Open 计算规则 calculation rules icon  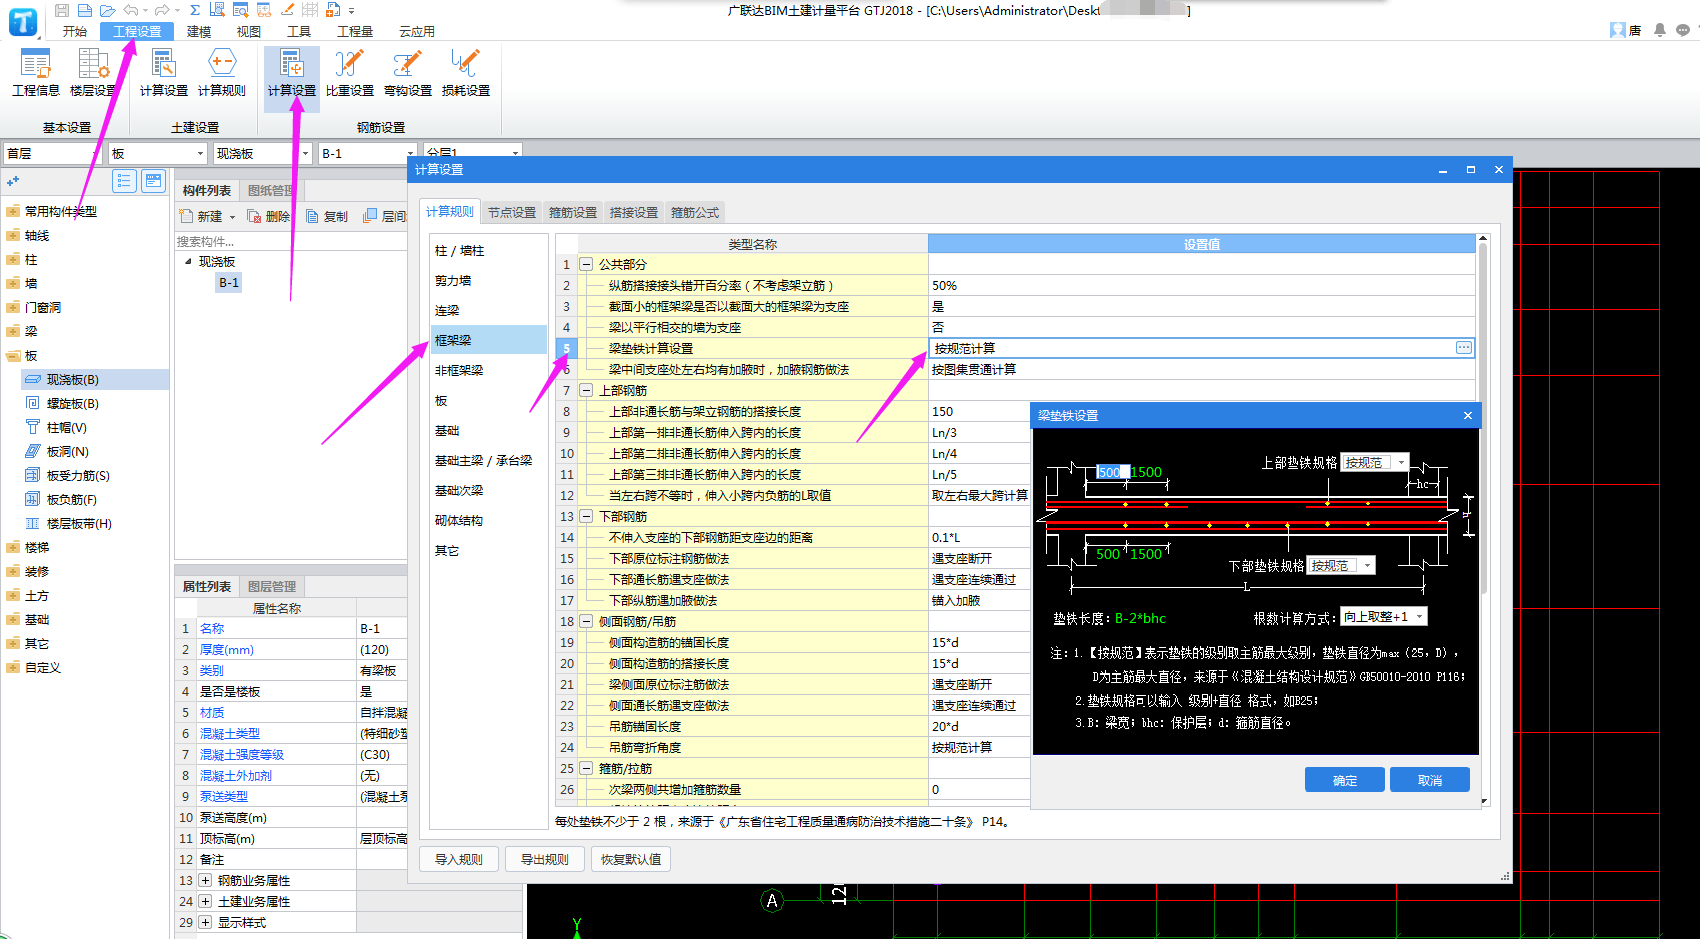pyautogui.click(x=222, y=73)
